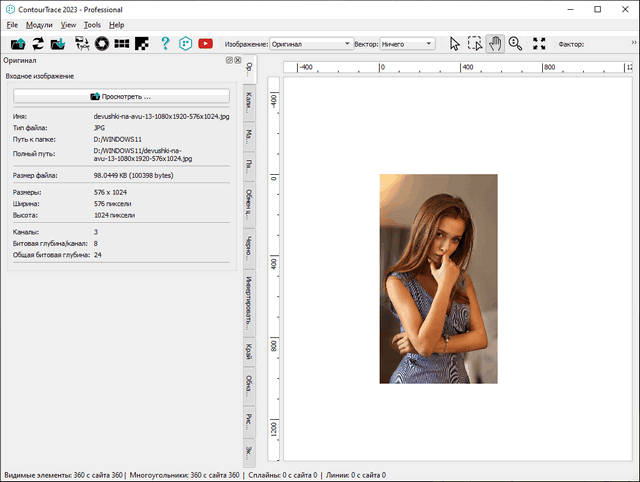Select the arrow pointer tool
The width and height of the screenshot is (640, 482).
coord(455,44)
